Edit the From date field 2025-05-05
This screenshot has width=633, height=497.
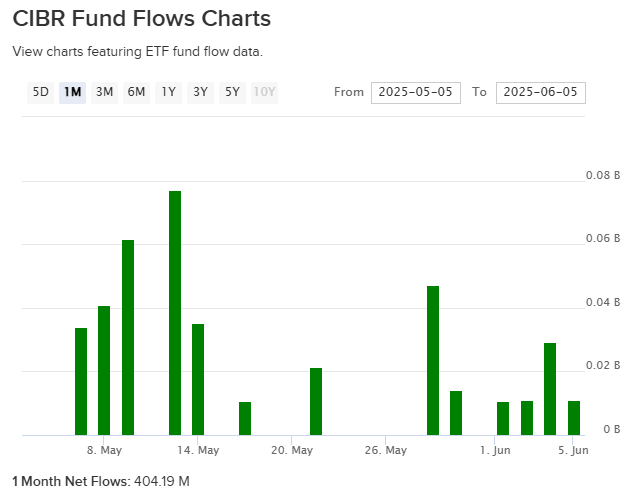click(x=416, y=93)
